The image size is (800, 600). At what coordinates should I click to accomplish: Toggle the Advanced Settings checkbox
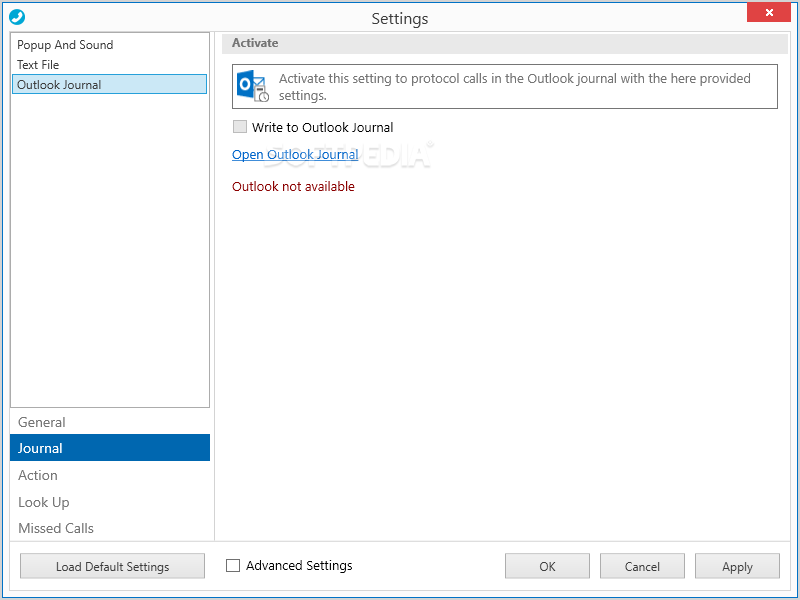(x=233, y=565)
